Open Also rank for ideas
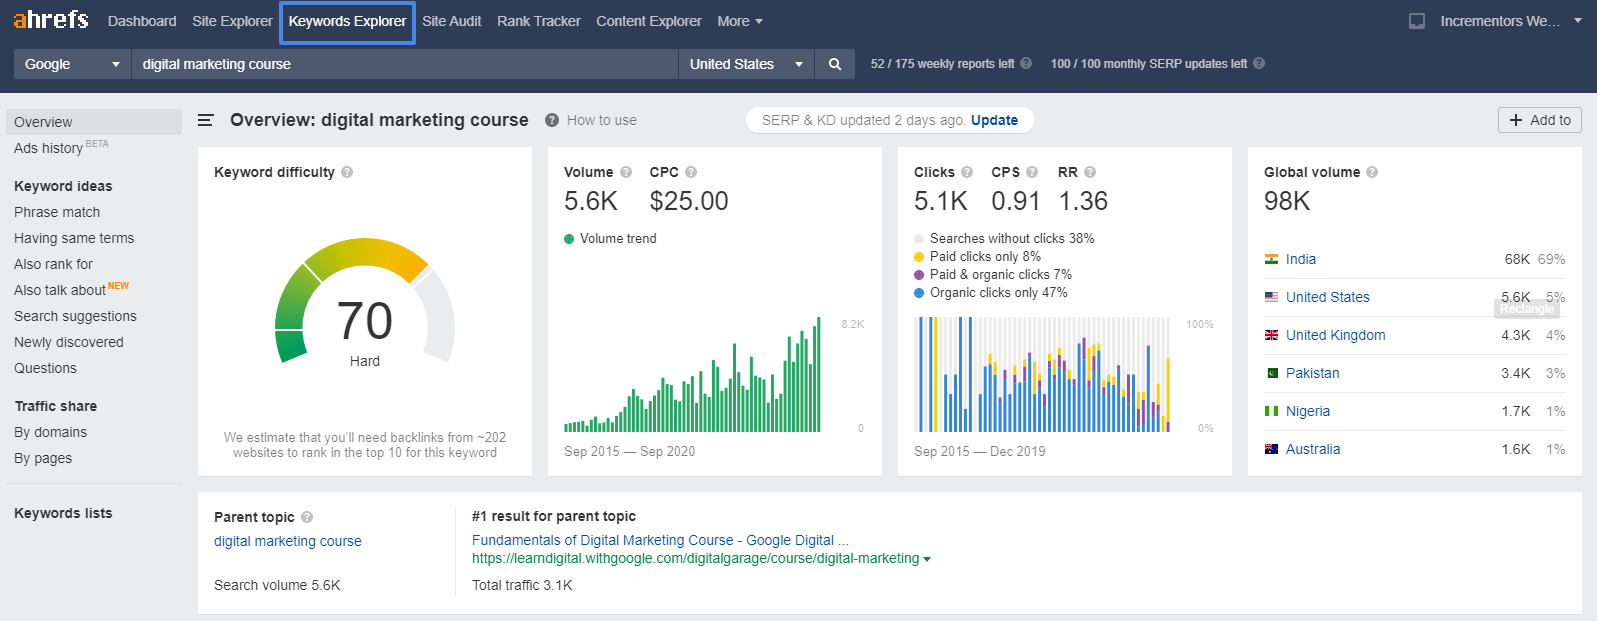The width and height of the screenshot is (1597, 621). pyautogui.click(x=53, y=264)
